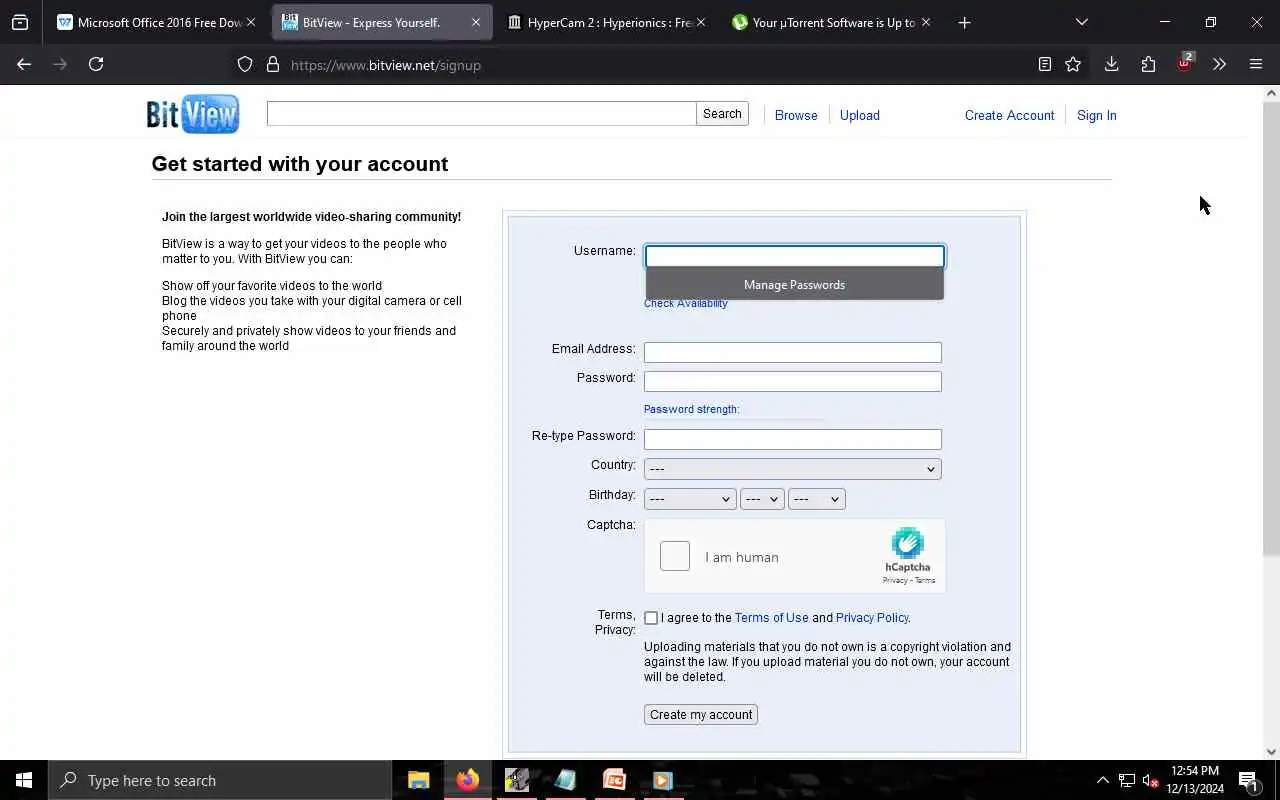Click the uBlock Origin extension icon
This screenshot has width=1280, height=800.
point(1184,64)
